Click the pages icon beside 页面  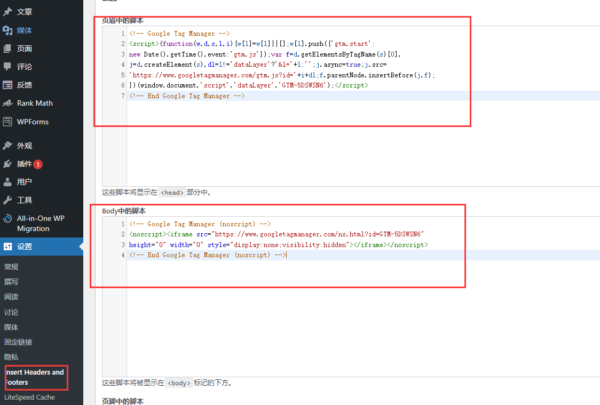pos(7,49)
